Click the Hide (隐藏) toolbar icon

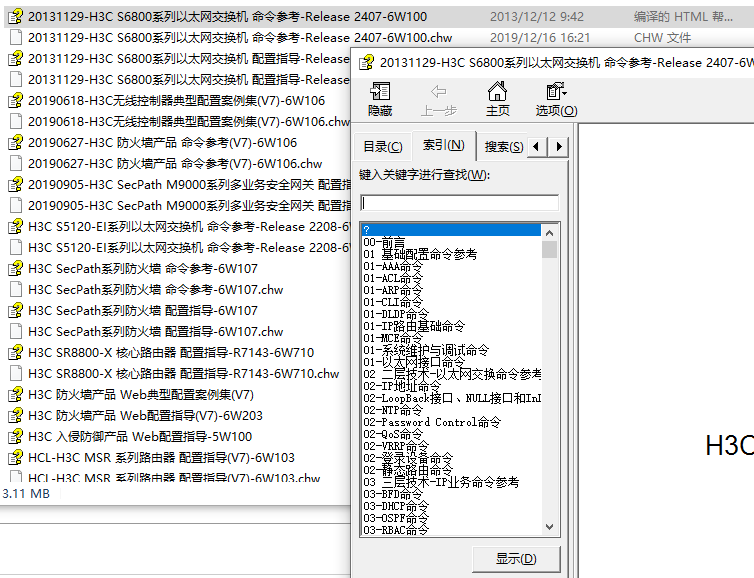tap(380, 91)
